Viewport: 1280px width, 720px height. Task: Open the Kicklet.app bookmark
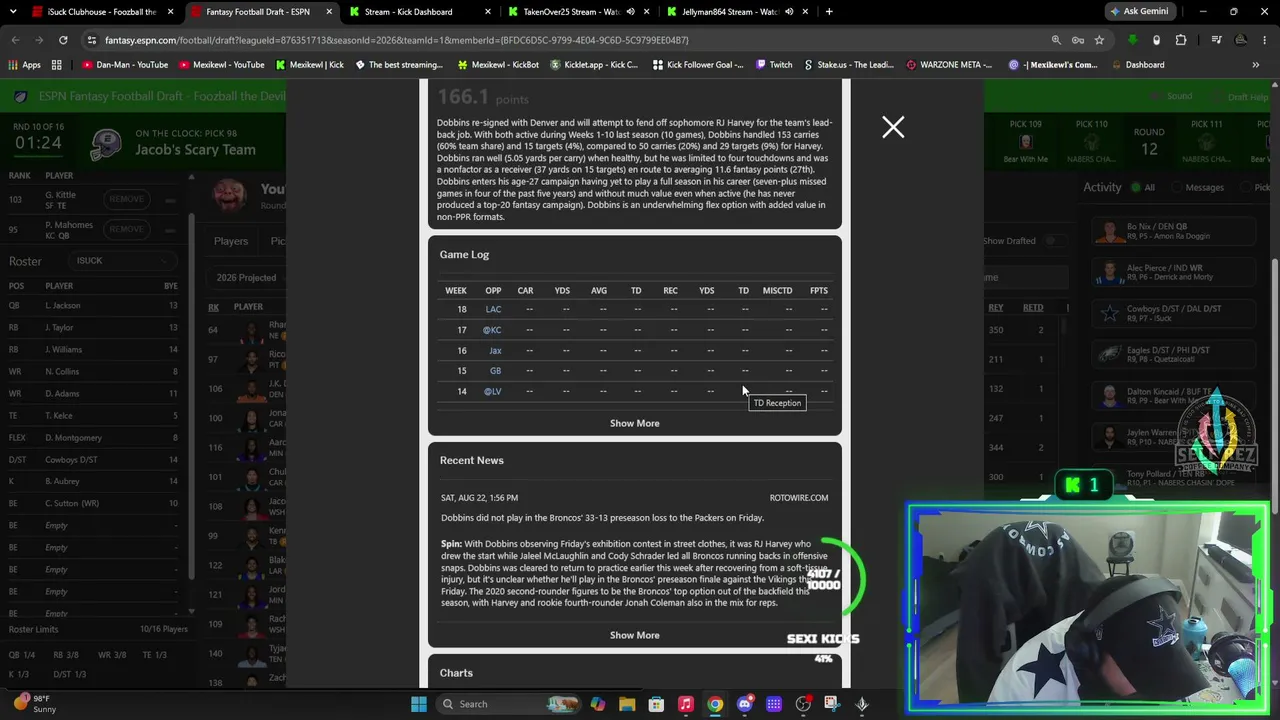tap(592, 65)
